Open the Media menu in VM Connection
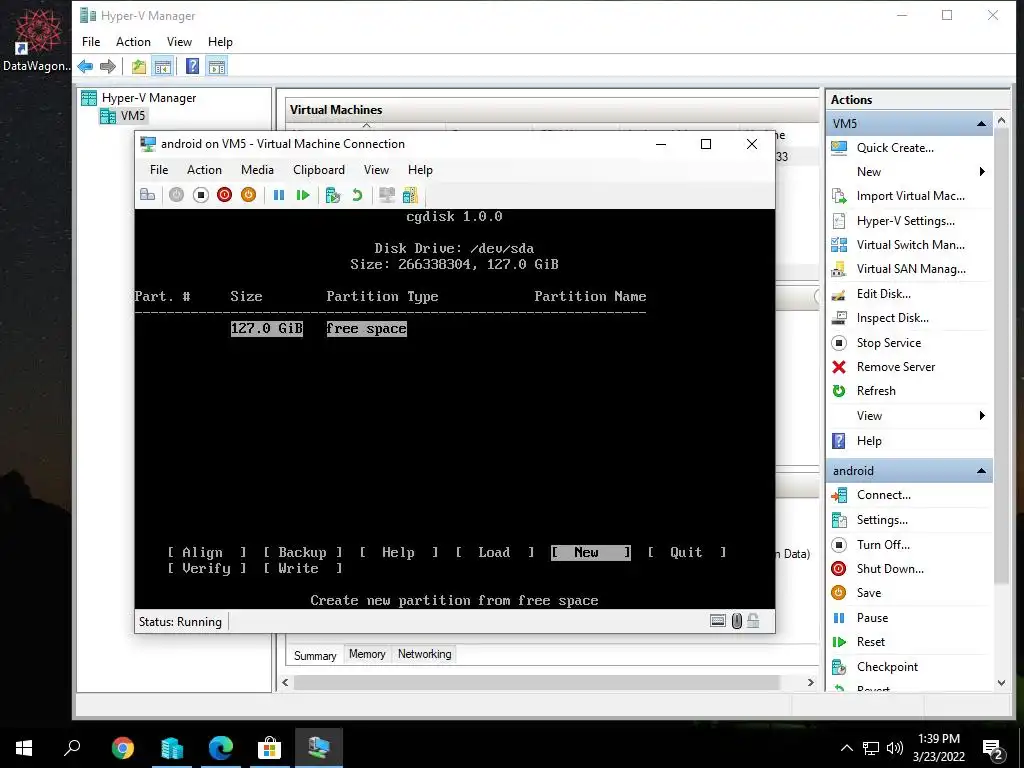This screenshot has height=768, width=1024. (x=257, y=170)
